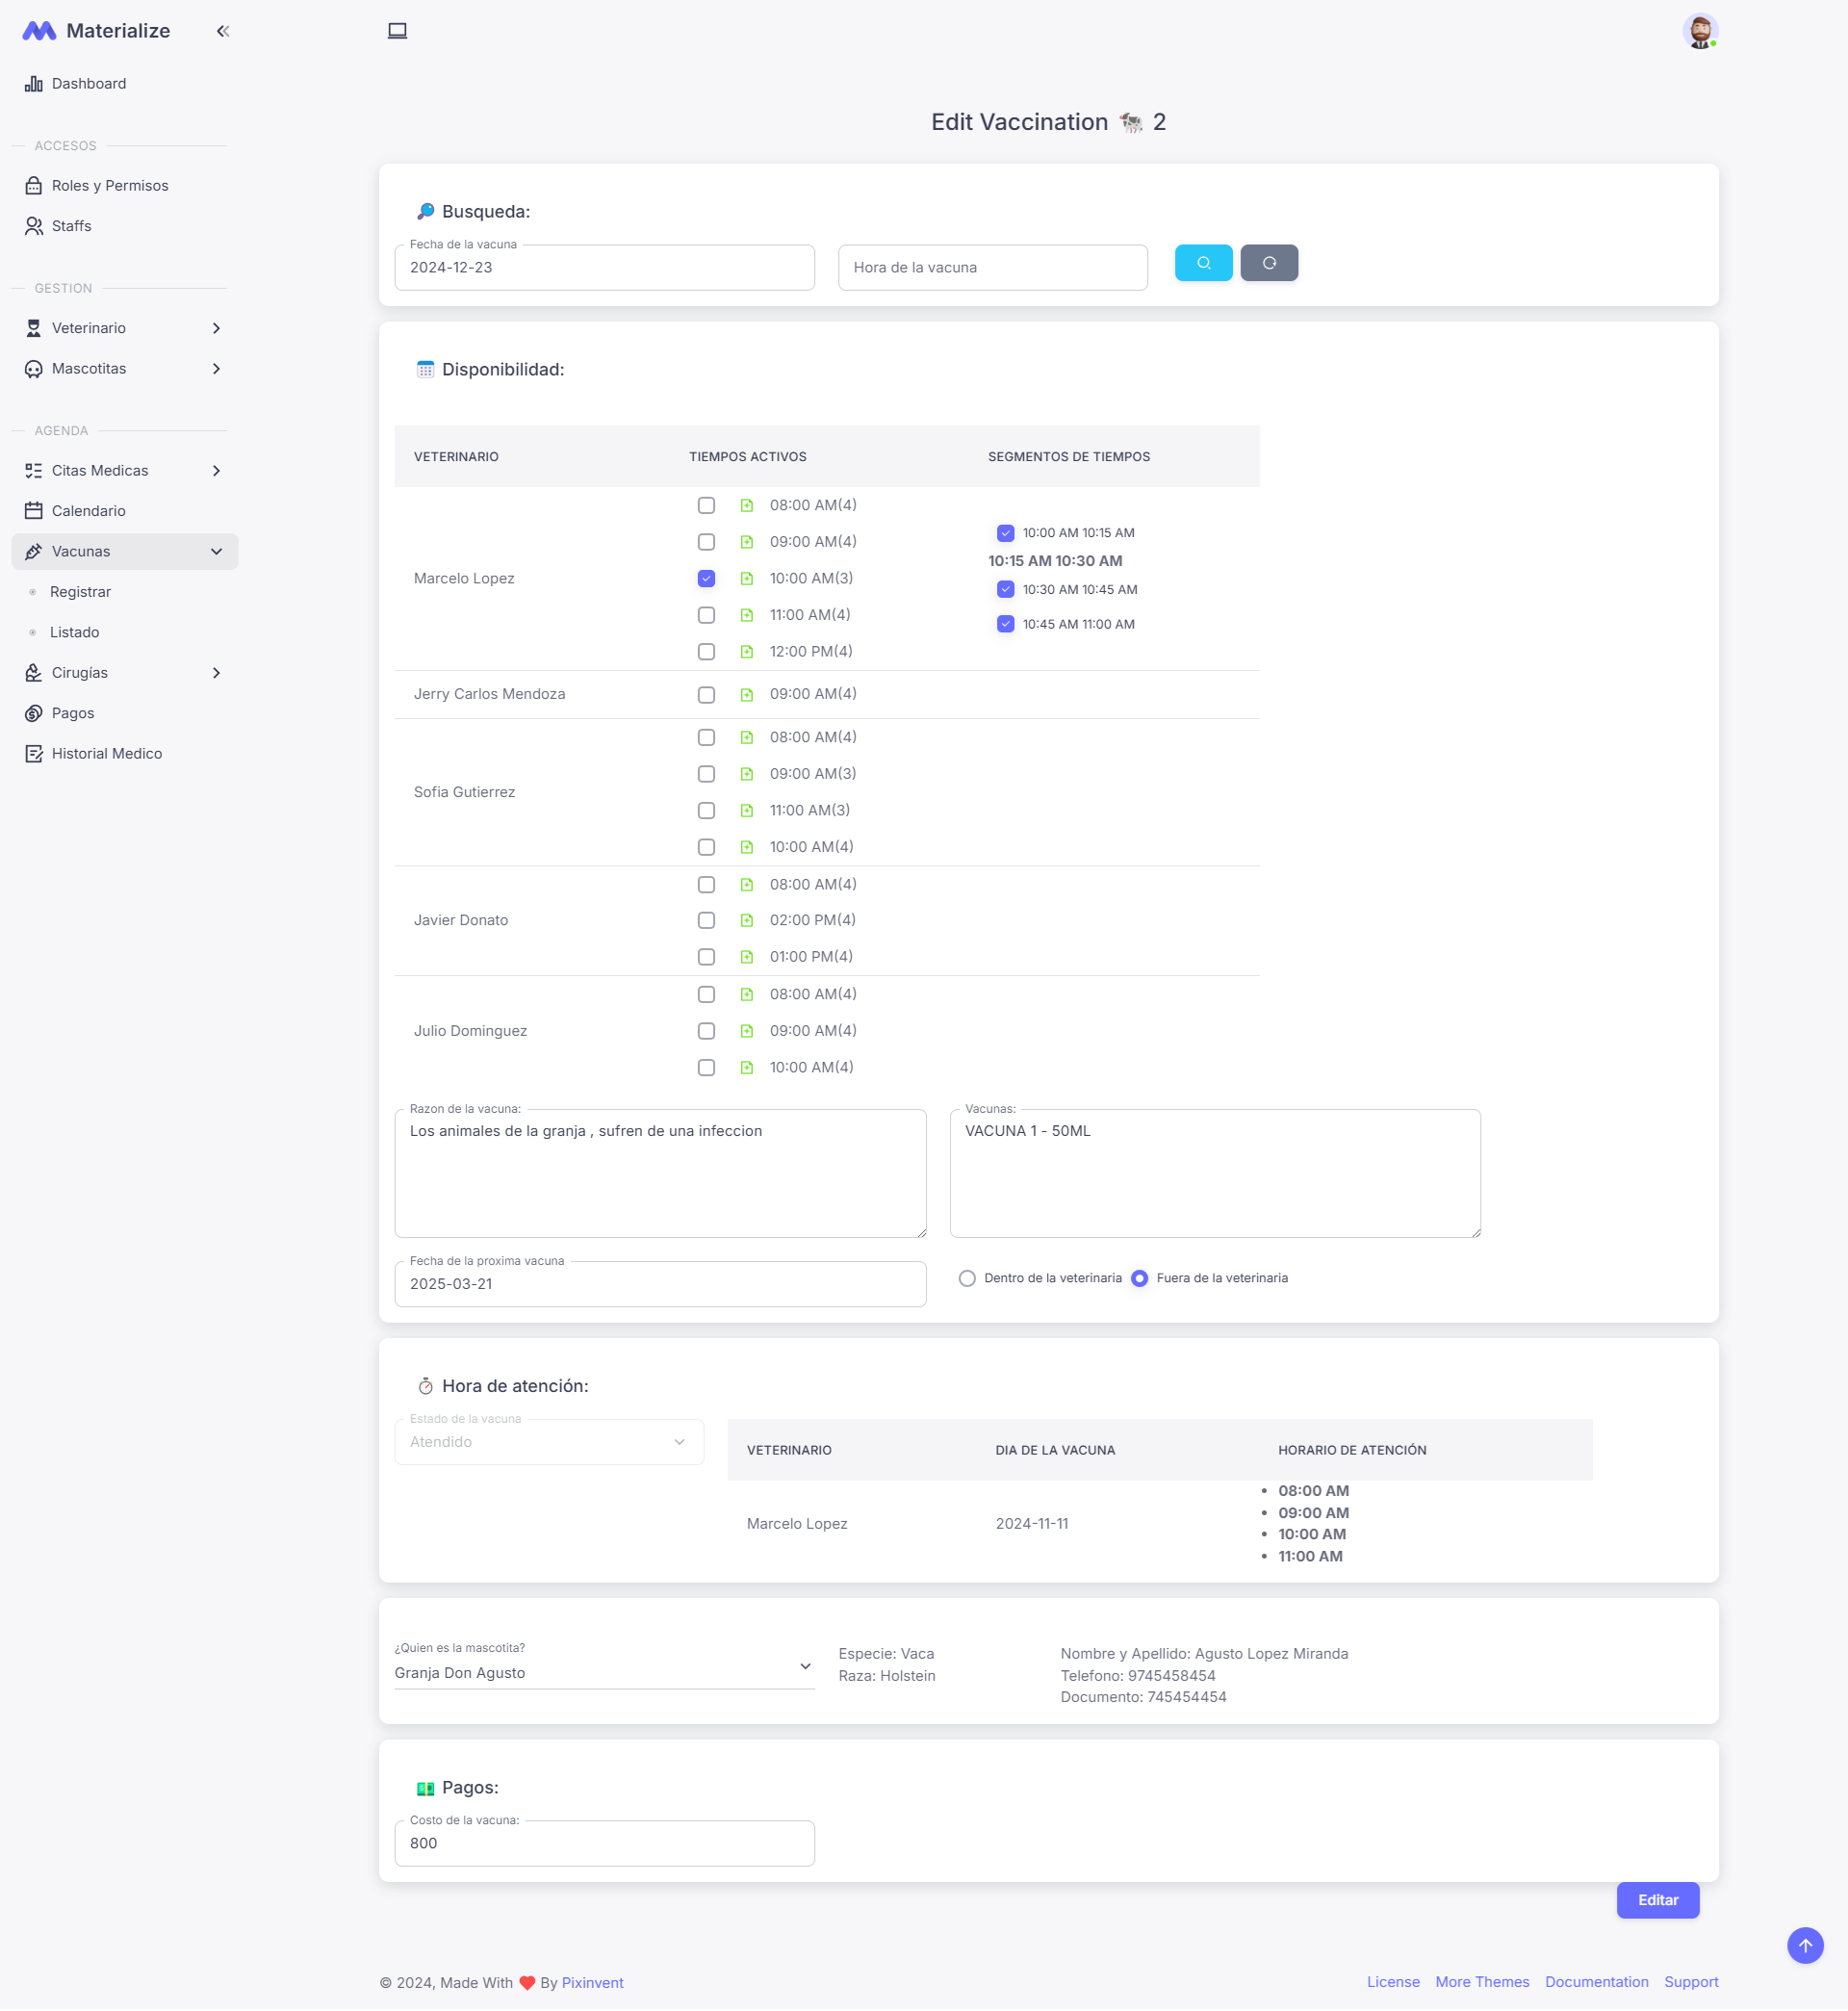
Task: Click the laptop display icon in header
Action: point(397,31)
